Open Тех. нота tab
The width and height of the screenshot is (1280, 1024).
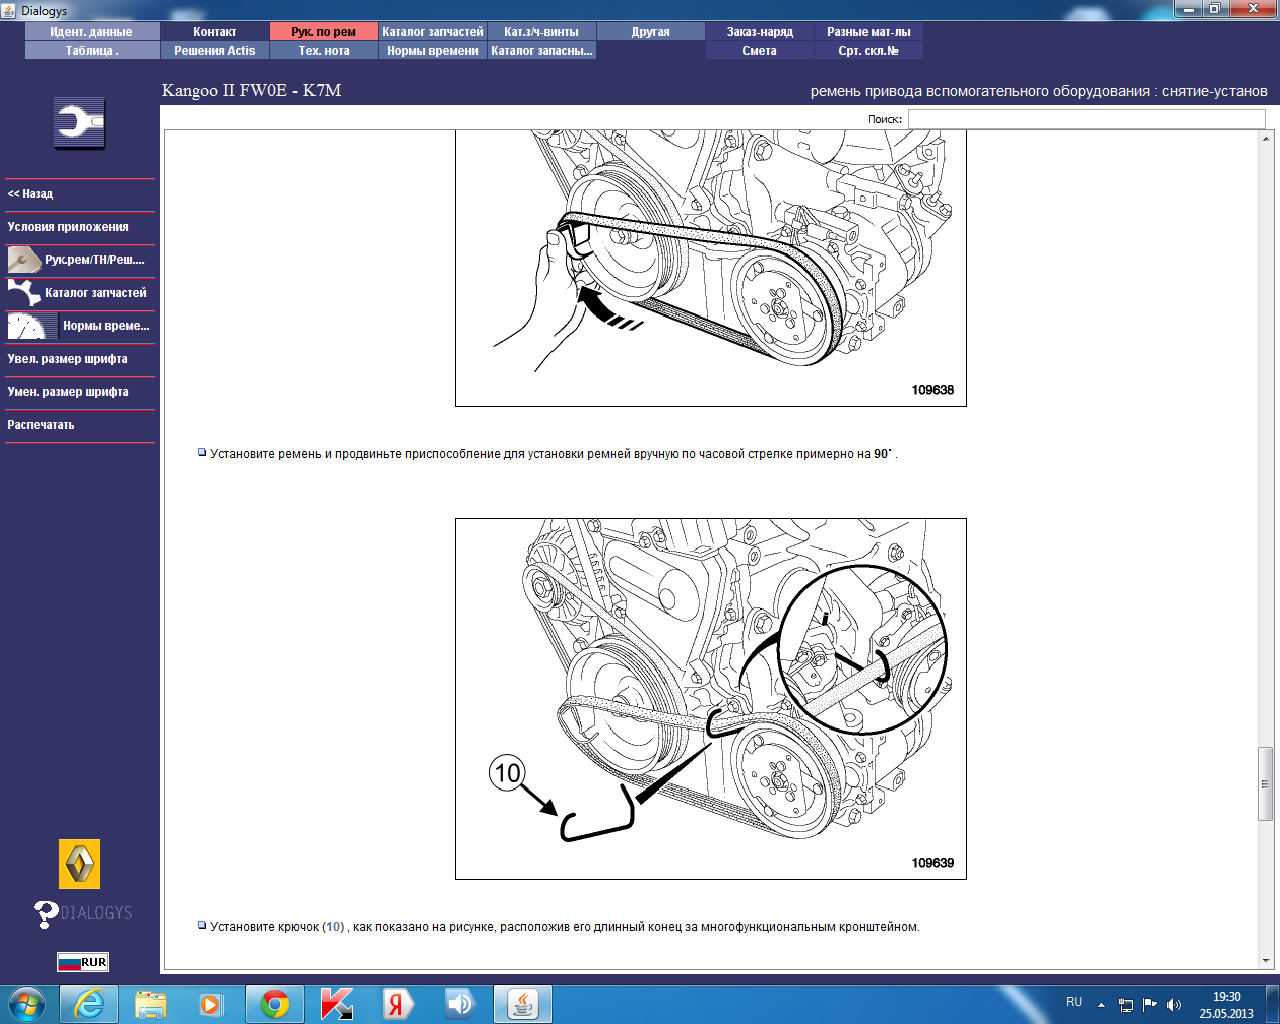pos(324,51)
